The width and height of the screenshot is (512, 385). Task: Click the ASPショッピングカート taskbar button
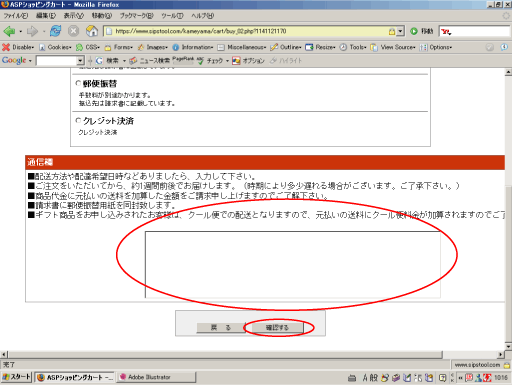[x=75, y=377]
